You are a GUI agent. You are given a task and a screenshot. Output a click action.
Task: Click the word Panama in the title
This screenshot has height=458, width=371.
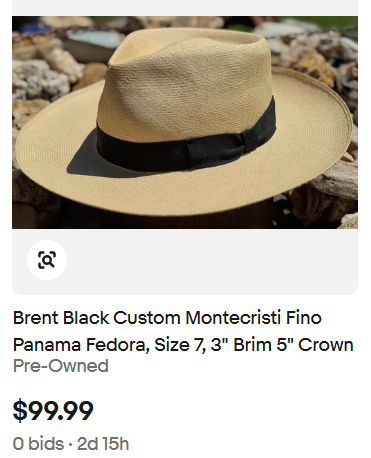[47, 345]
